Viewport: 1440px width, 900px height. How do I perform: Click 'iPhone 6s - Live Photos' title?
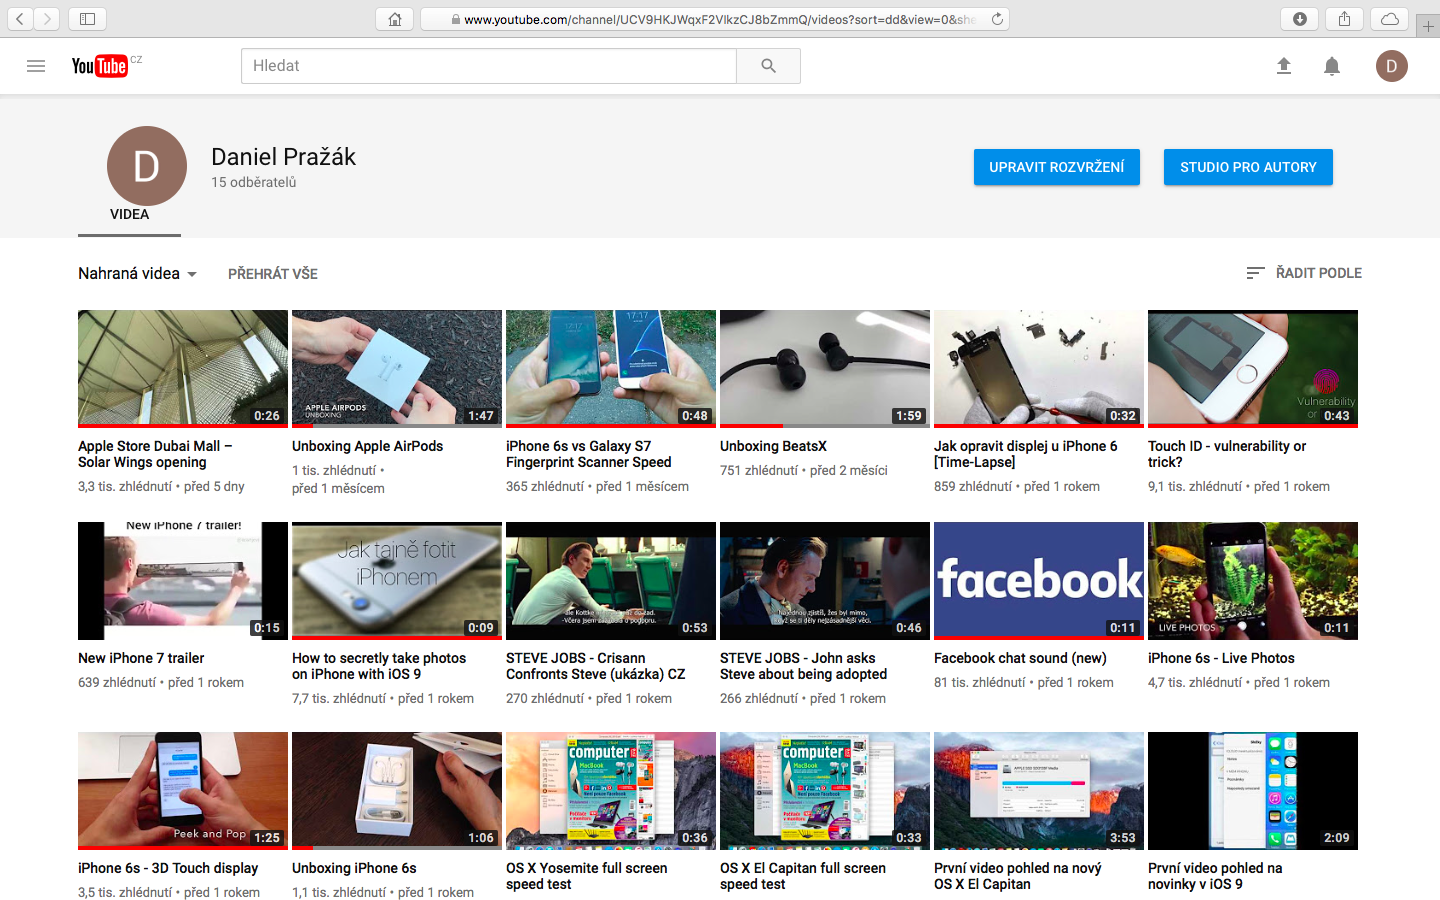[x=1221, y=658]
